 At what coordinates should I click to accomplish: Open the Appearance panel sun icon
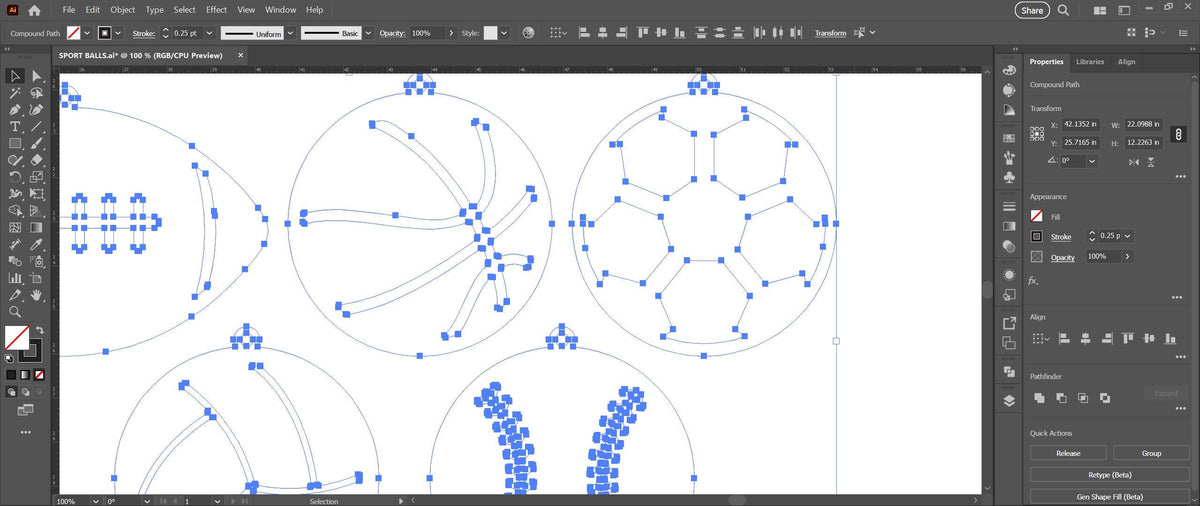coord(1009,274)
